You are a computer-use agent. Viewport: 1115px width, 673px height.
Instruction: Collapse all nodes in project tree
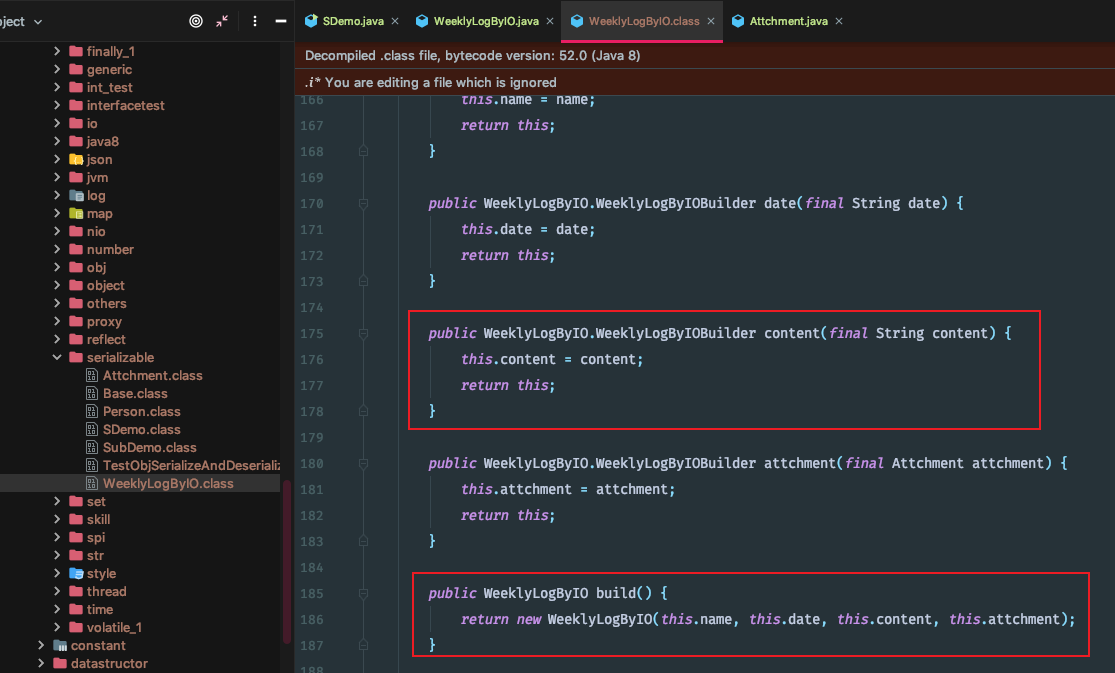[x=222, y=21]
